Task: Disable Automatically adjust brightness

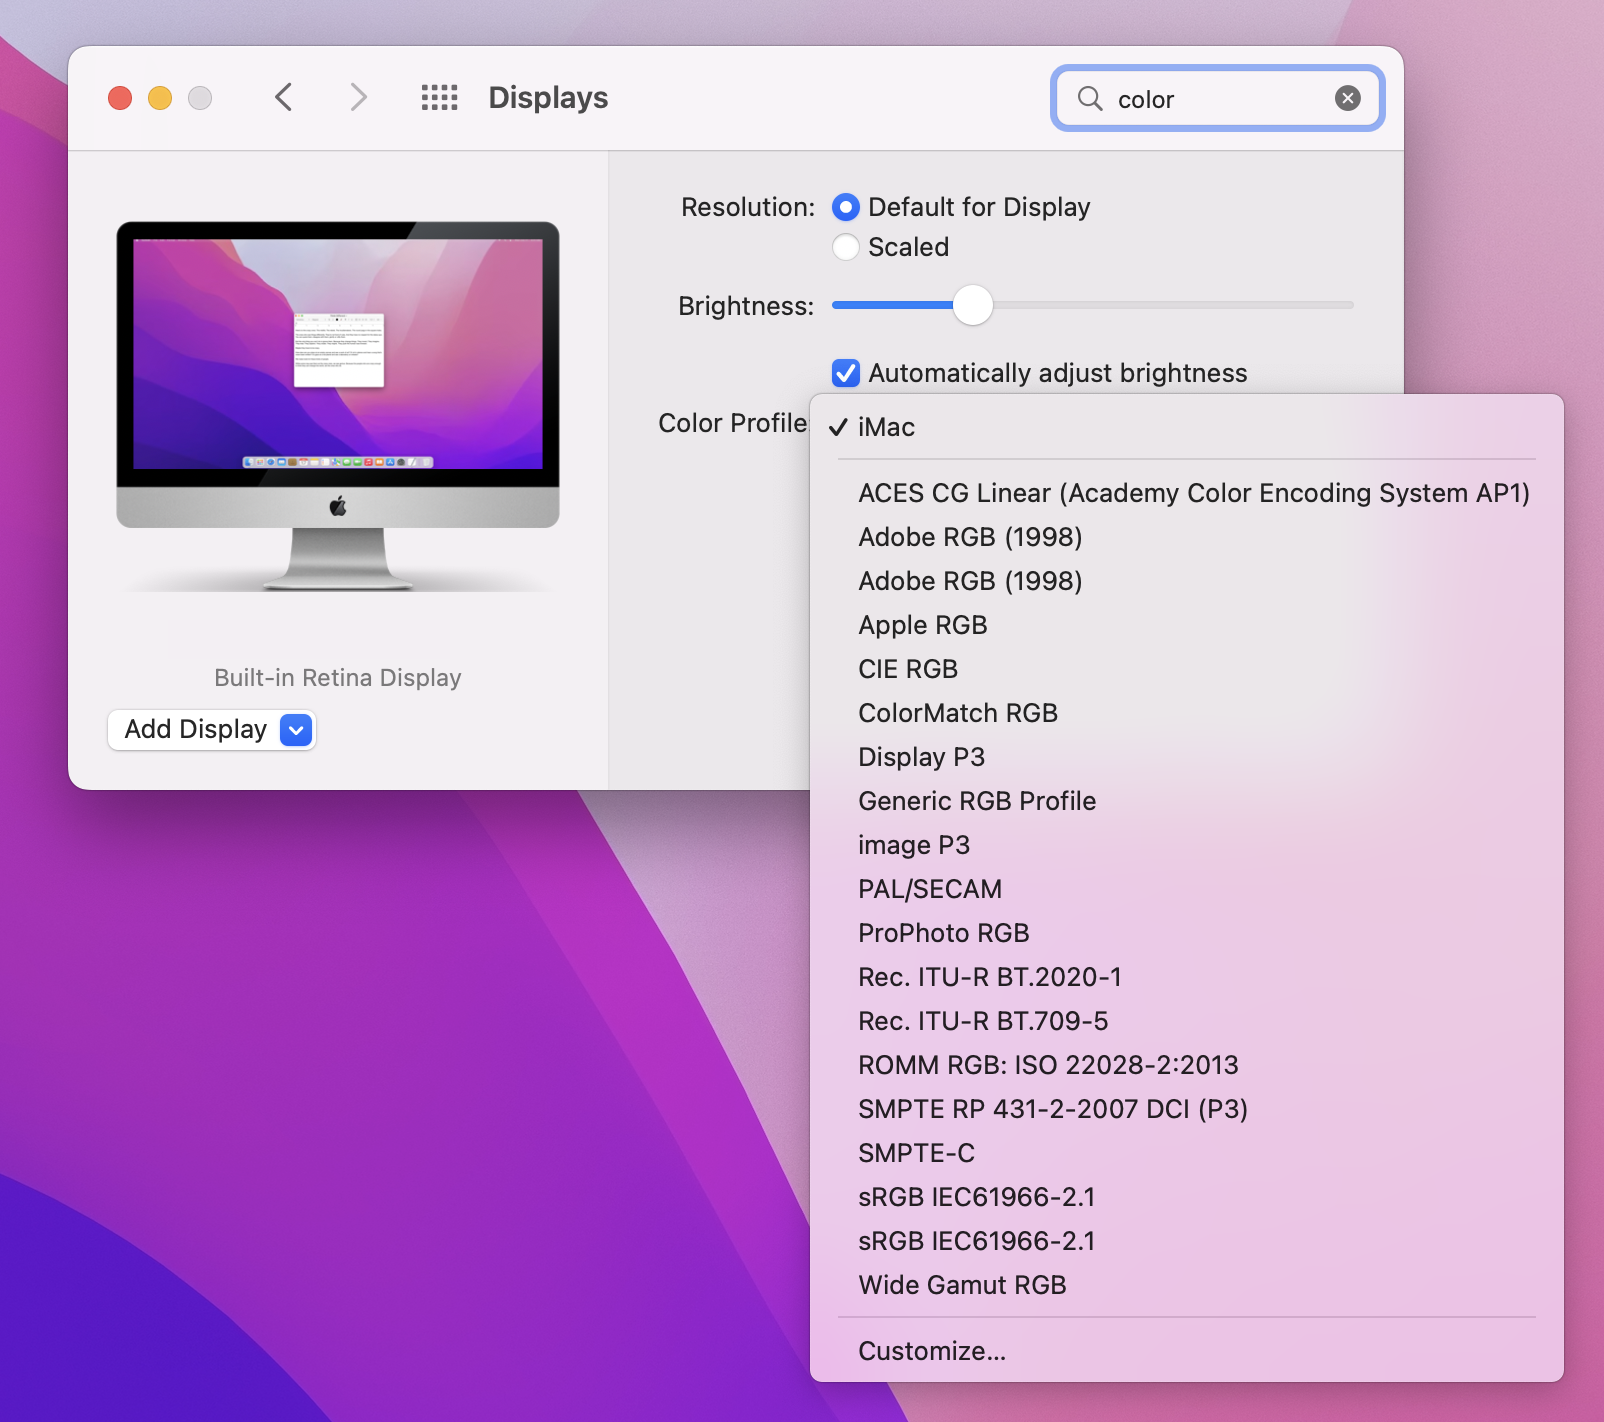Action: [846, 373]
